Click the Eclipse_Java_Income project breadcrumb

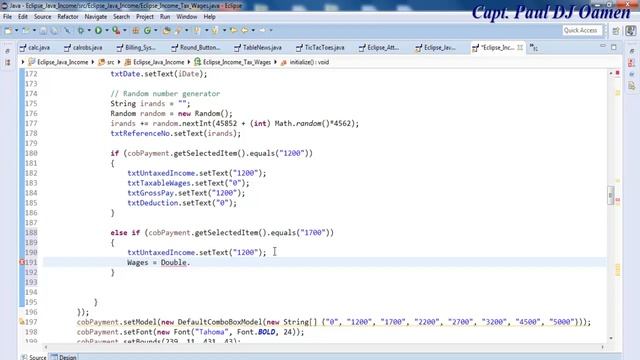58,62
